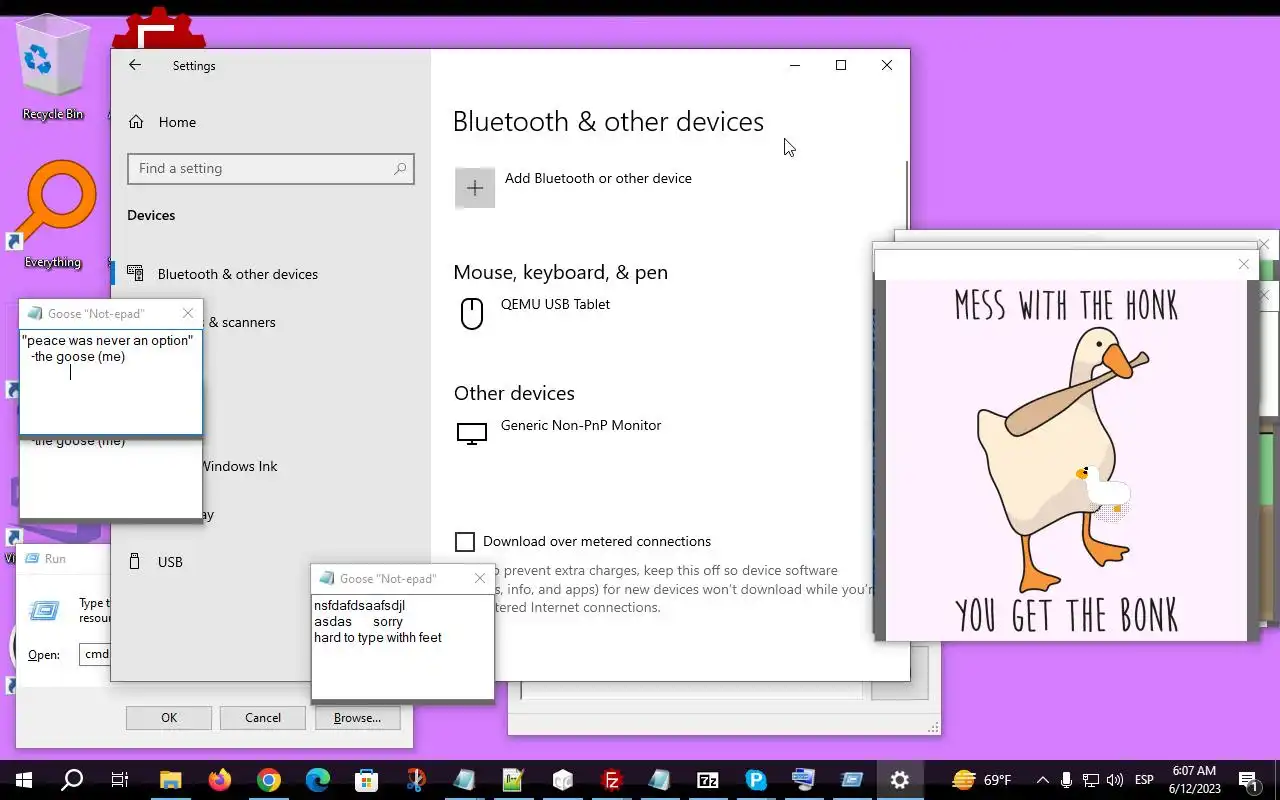Close the honk bonk goose image window
The height and width of the screenshot is (800, 1280).
(x=1243, y=265)
